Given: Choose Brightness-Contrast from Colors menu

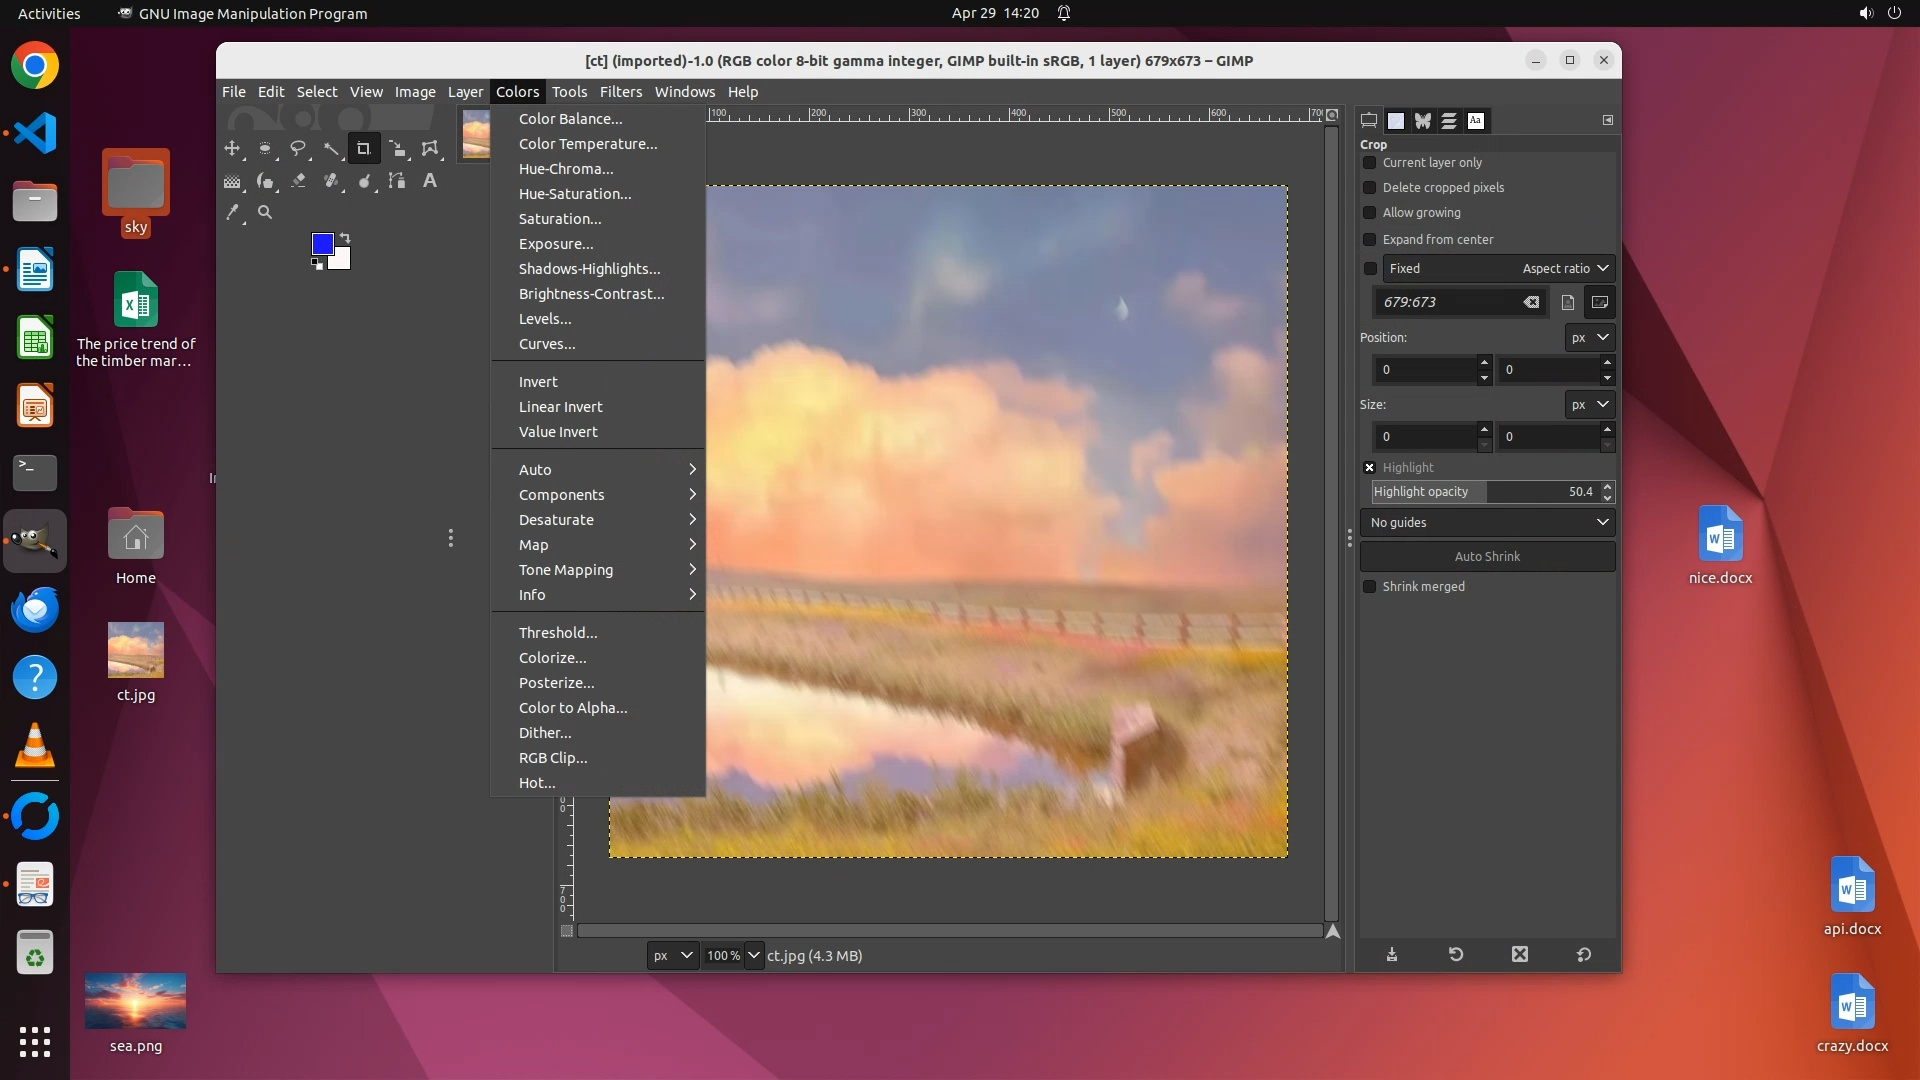Looking at the screenshot, I should [x=591, y=294].
